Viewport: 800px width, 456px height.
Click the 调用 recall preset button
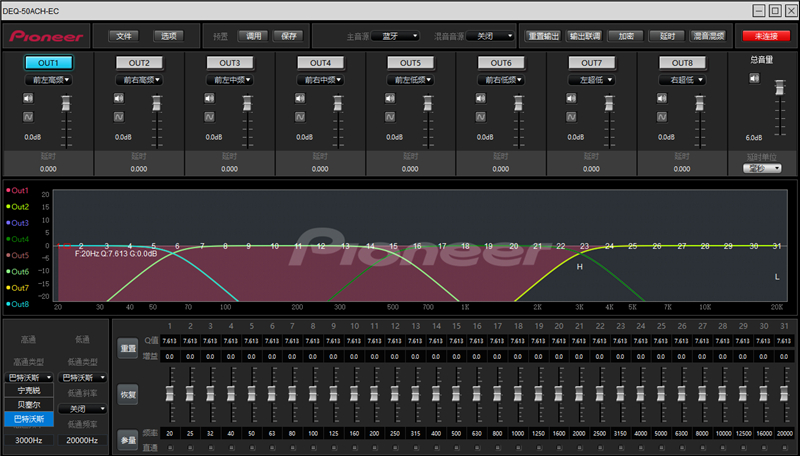(x=254, y=36)
